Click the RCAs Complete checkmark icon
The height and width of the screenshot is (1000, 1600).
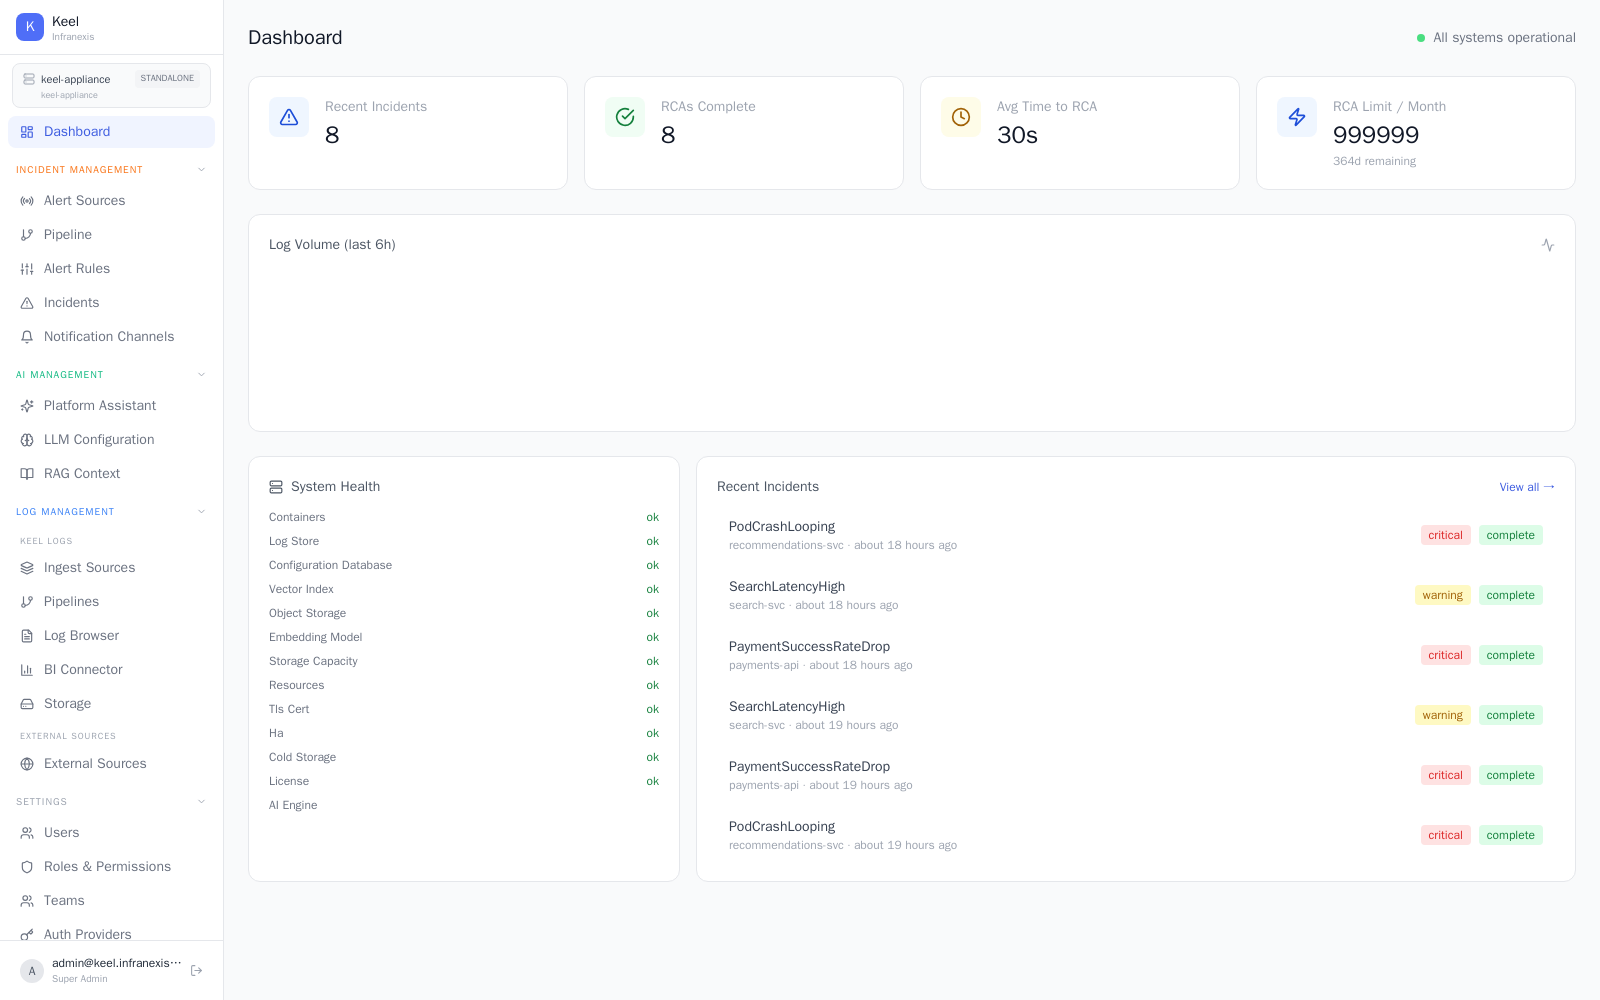pyautogui.click(x=625, y=117)
